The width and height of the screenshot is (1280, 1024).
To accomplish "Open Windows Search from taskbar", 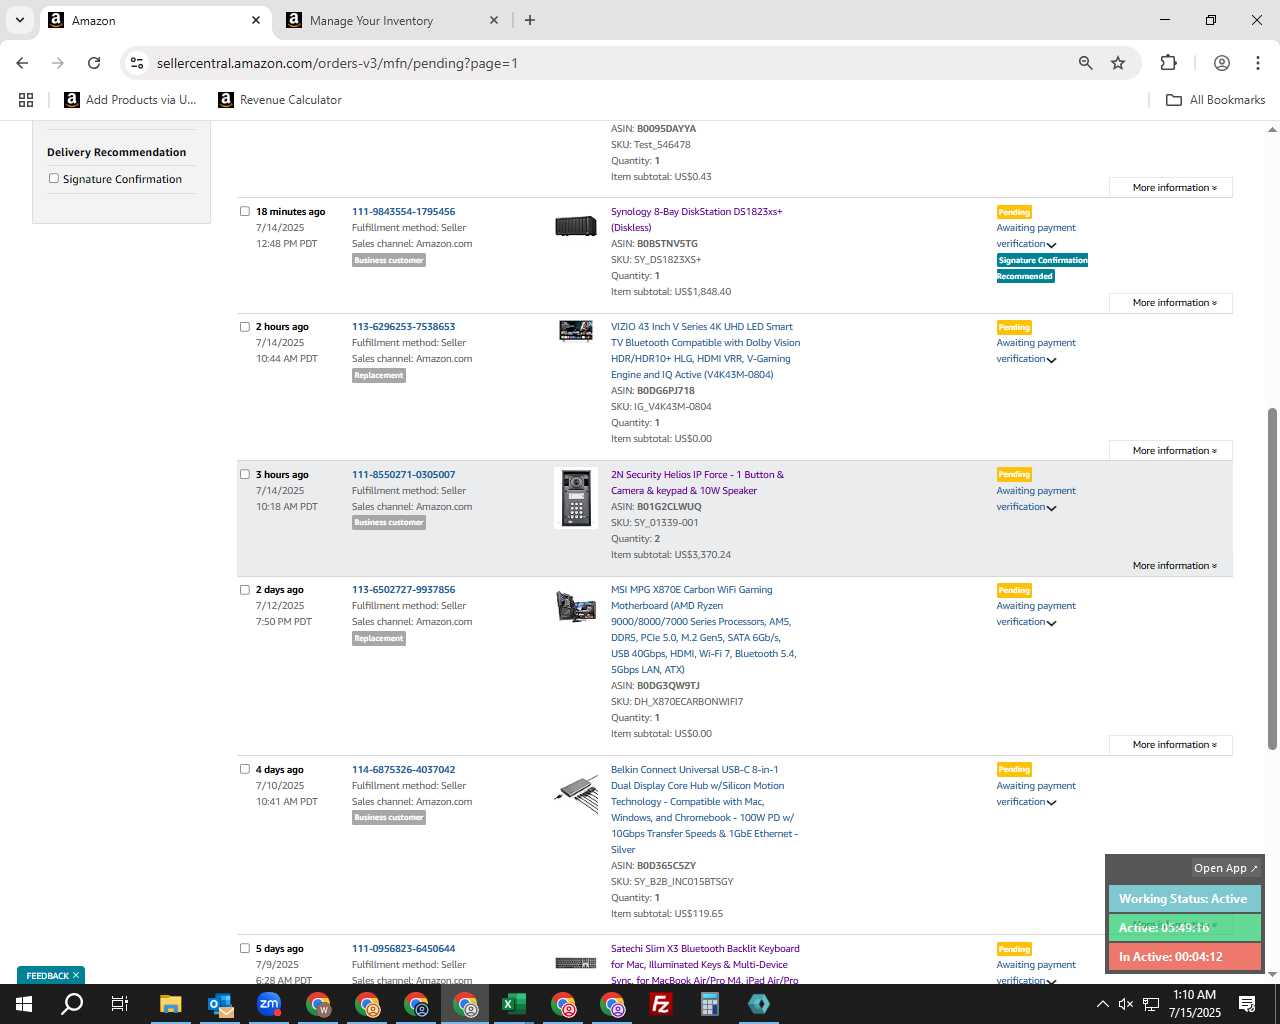I will click(72, 1004).
